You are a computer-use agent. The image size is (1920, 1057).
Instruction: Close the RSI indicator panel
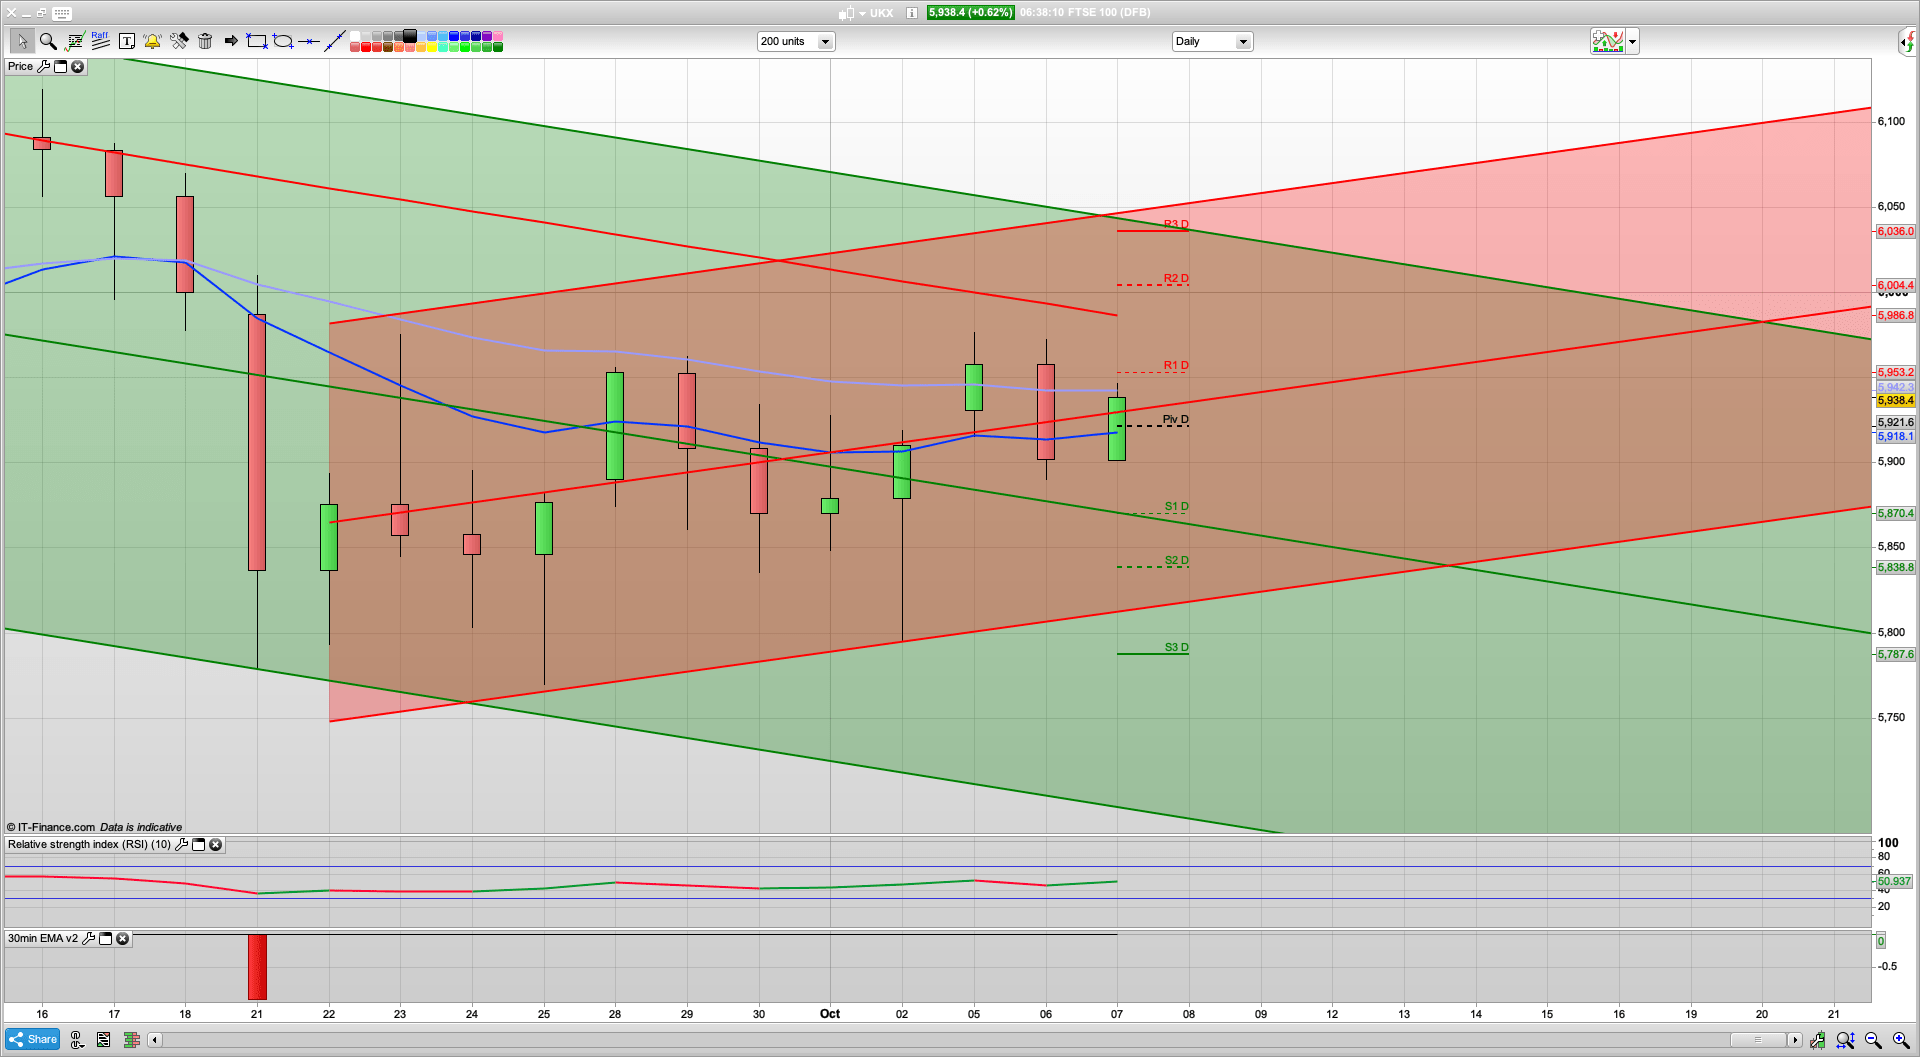[x=216, y=844]
